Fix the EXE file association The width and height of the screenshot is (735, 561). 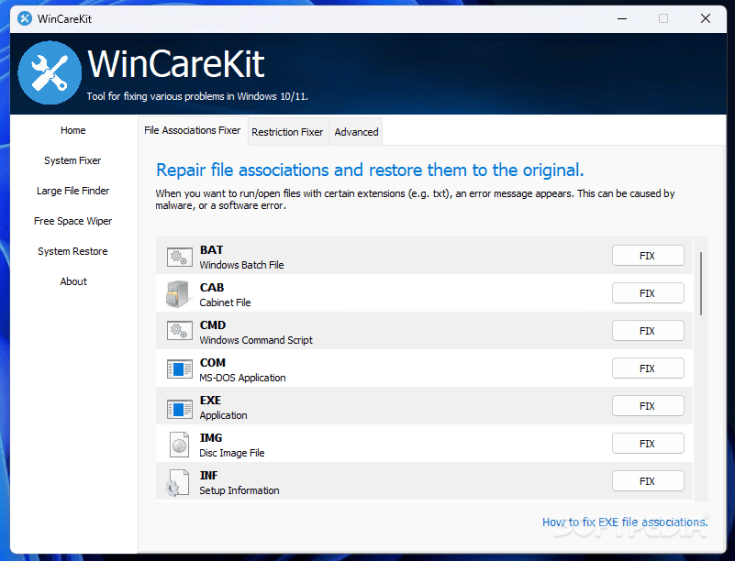coord(648,406)
